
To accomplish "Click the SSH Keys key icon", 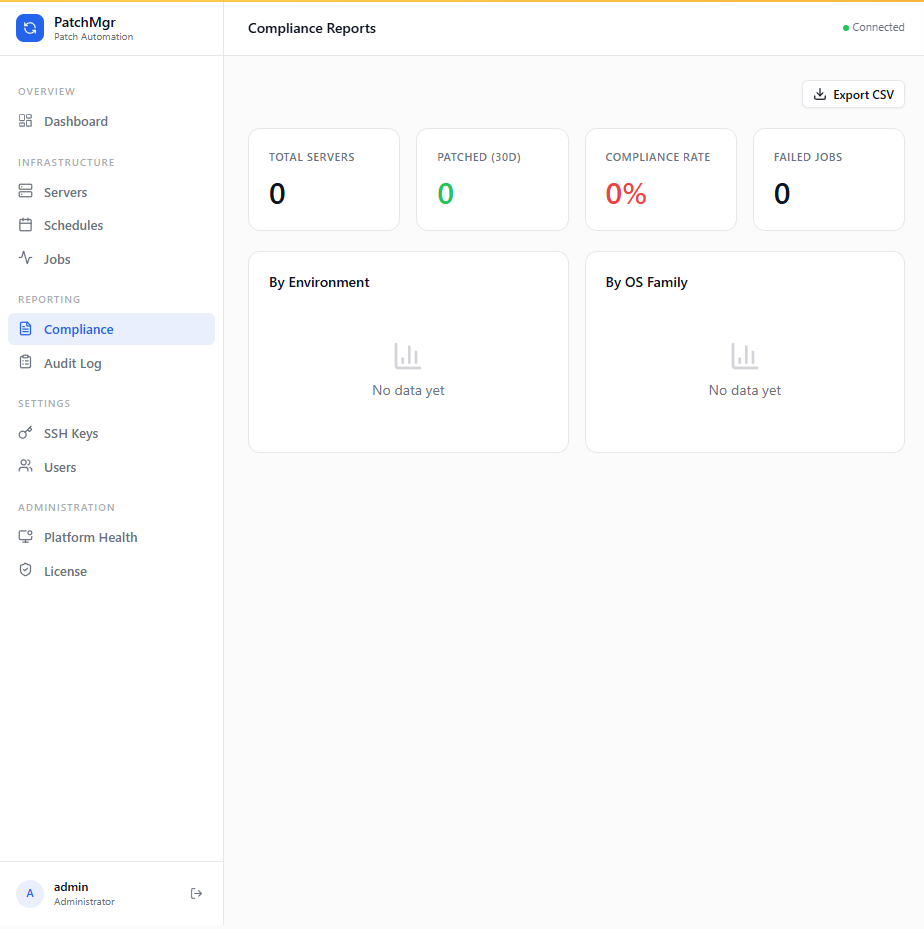I will coord(25,433).
